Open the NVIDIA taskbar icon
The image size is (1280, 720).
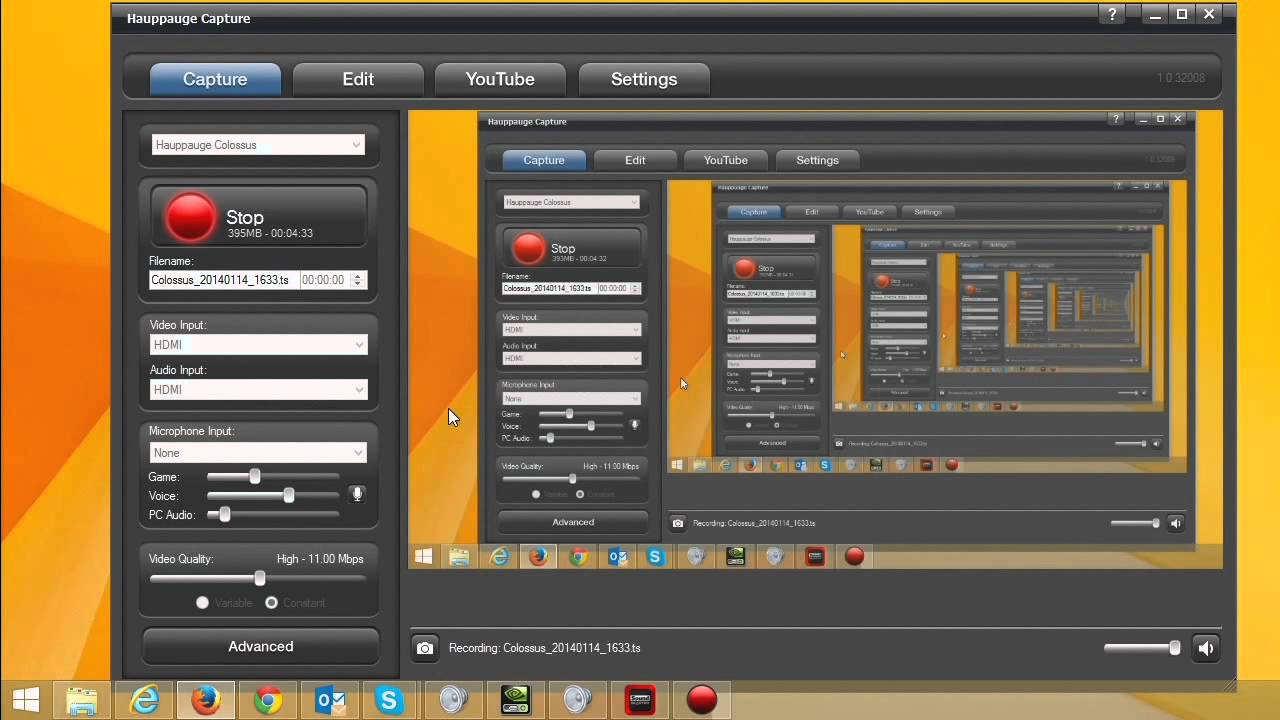(x=515, y=701)
